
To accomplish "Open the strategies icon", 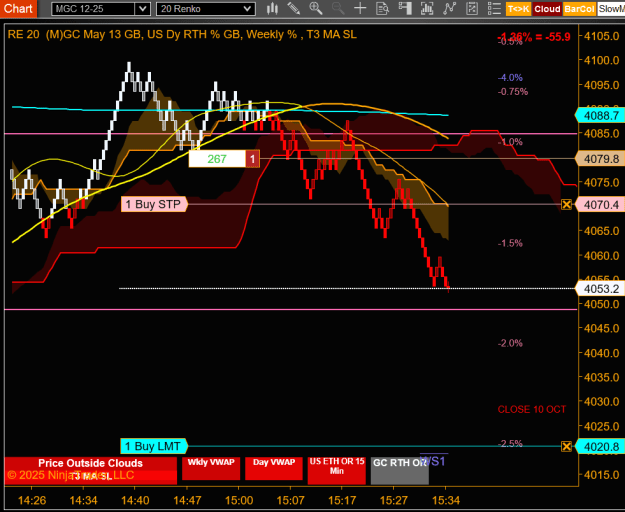I will point(472,8).
